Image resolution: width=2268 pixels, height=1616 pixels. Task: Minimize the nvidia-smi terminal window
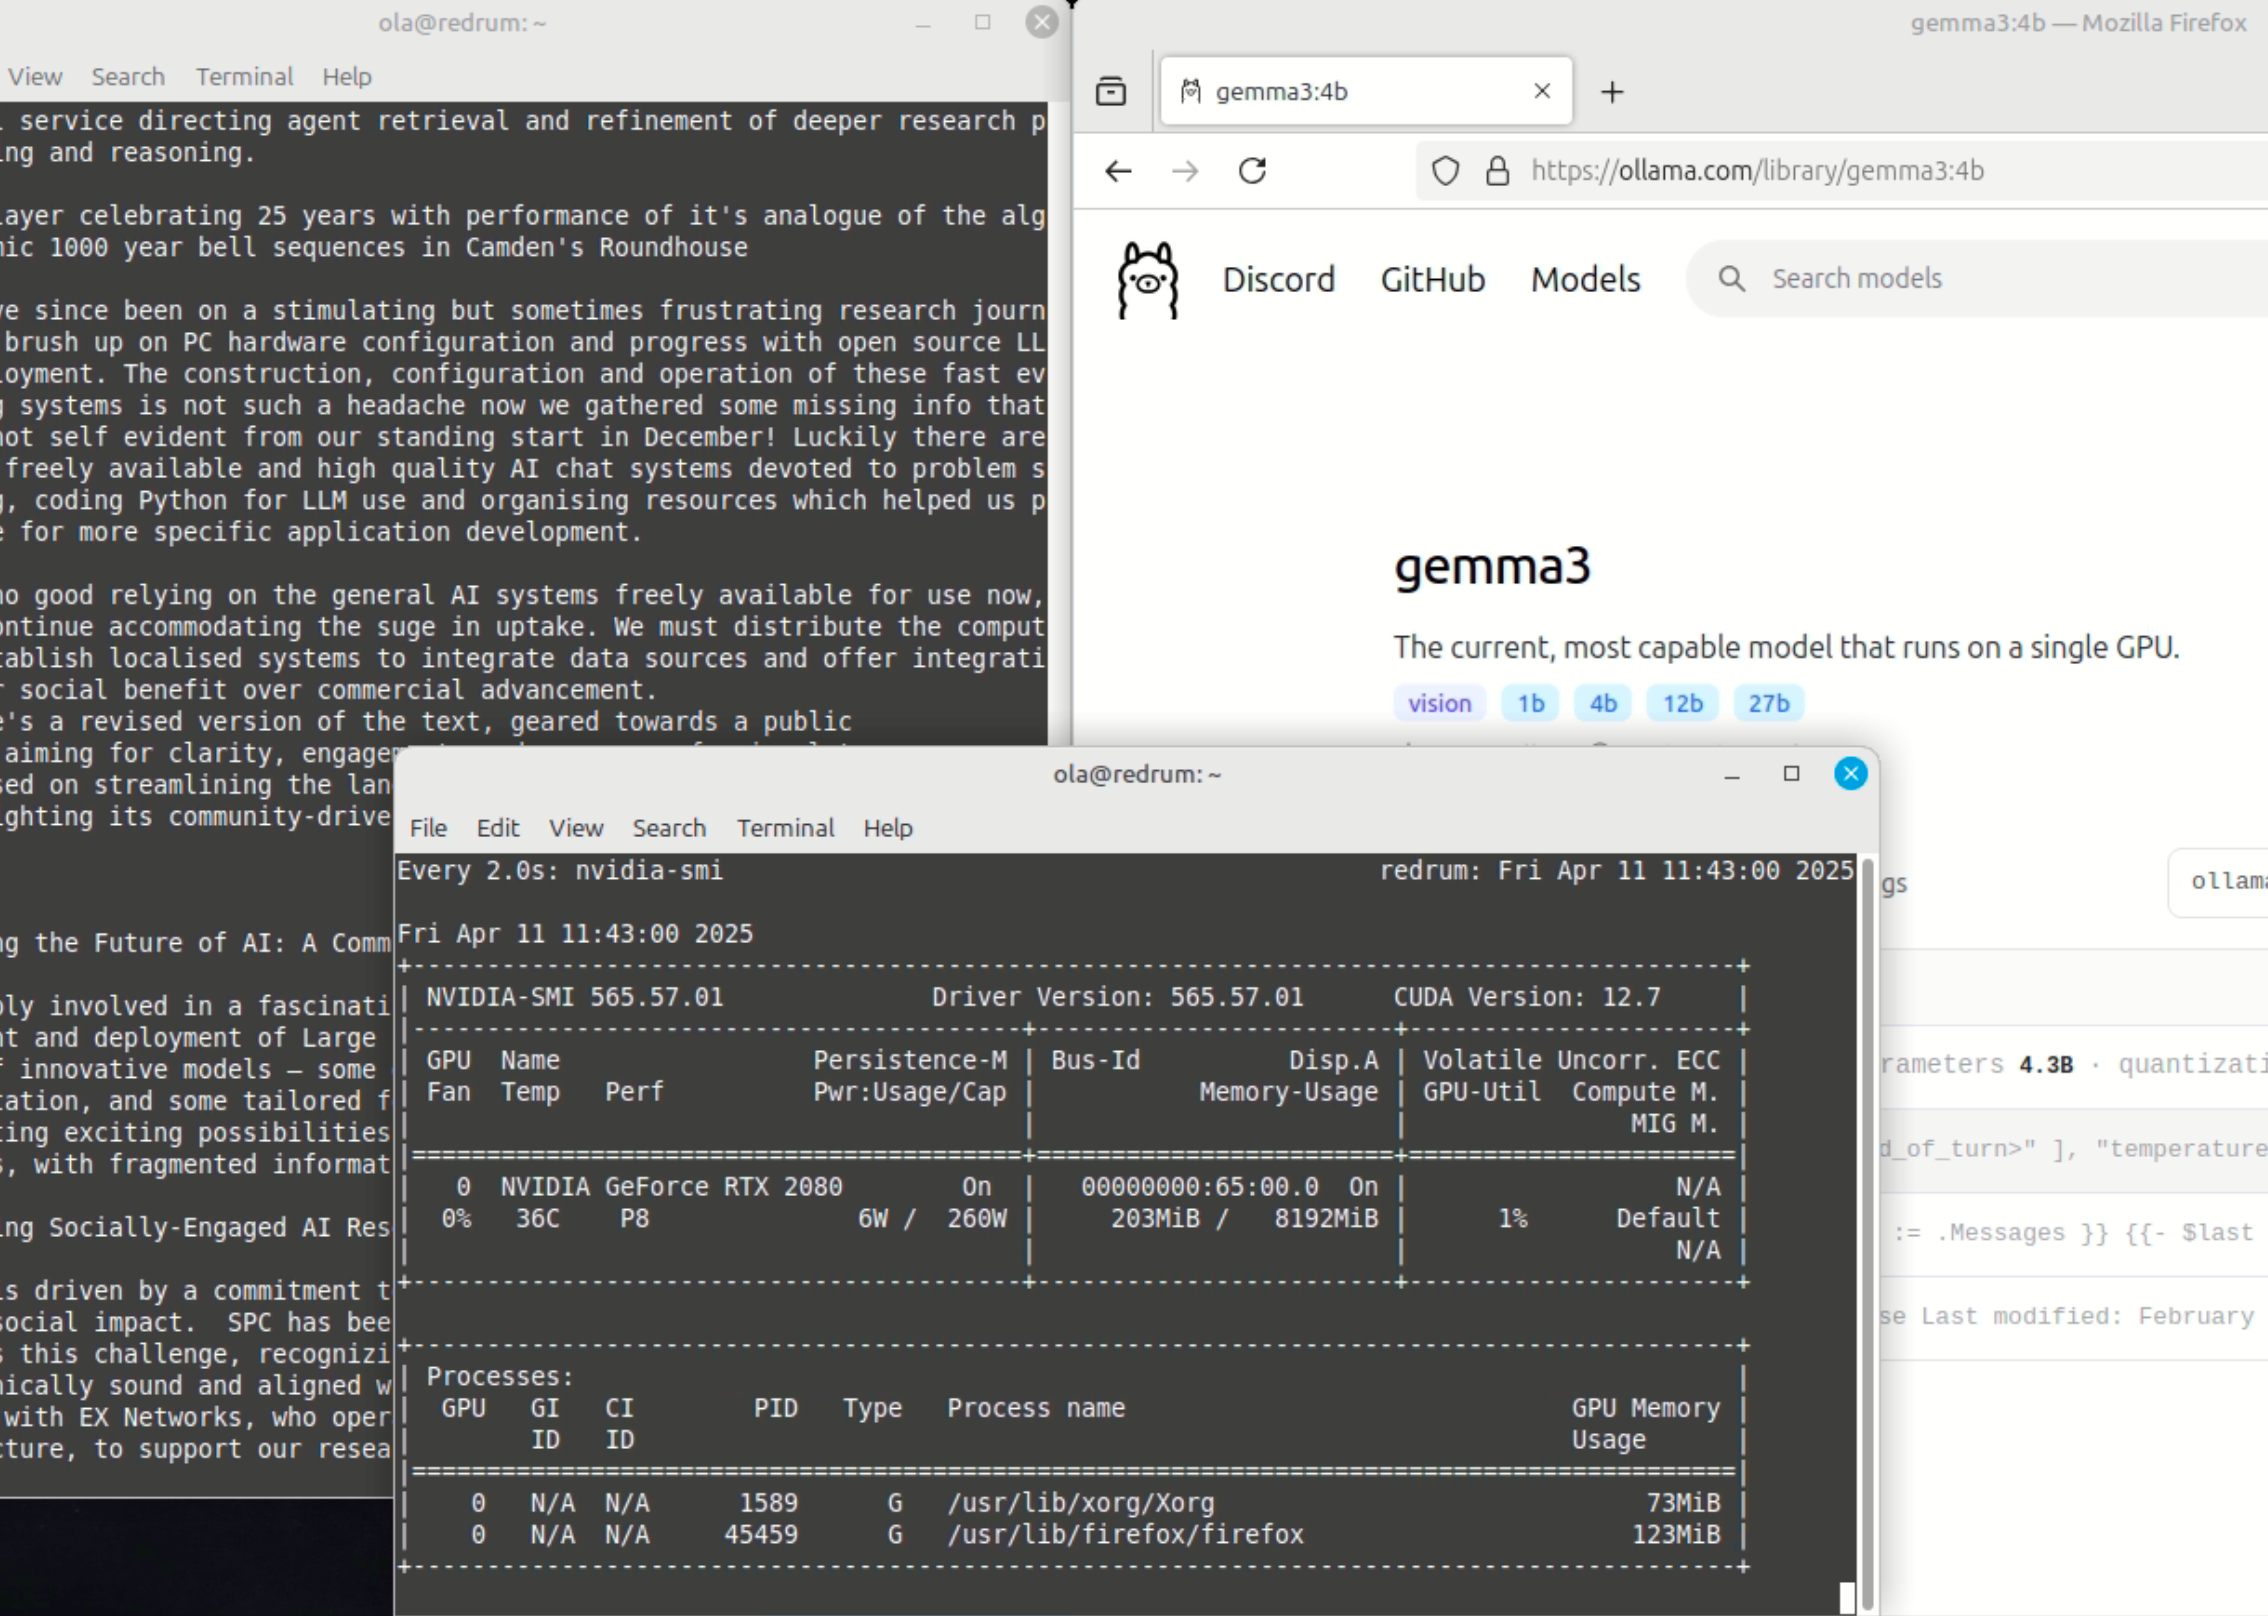[x=1732, y=774]
